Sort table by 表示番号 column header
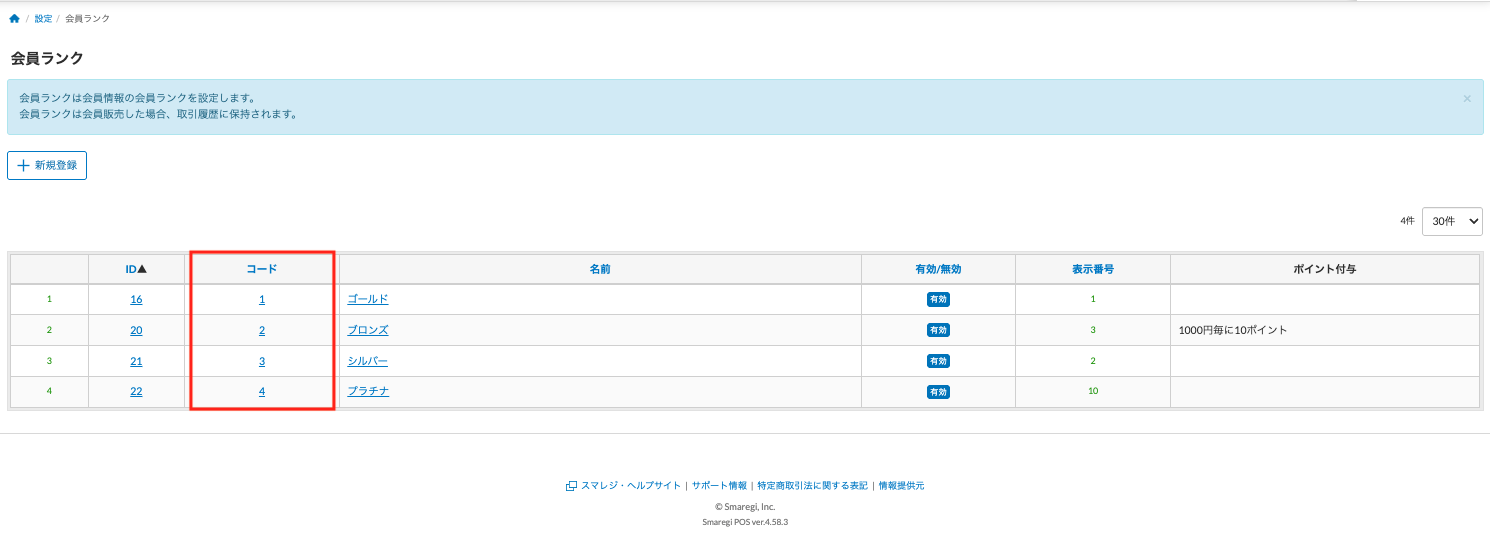Viewport: 1490px width, 535px height. coord(1093,269)
